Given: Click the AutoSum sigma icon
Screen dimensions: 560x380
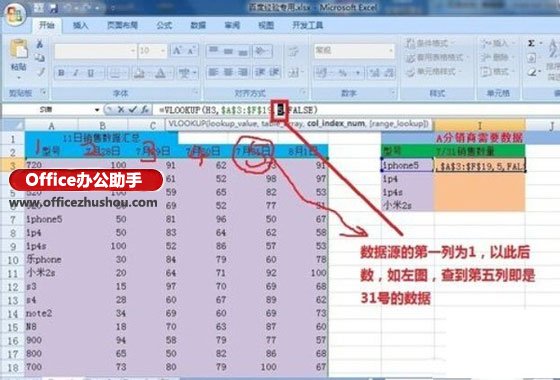Looking at the screenshot, I should tap(531, 44).
